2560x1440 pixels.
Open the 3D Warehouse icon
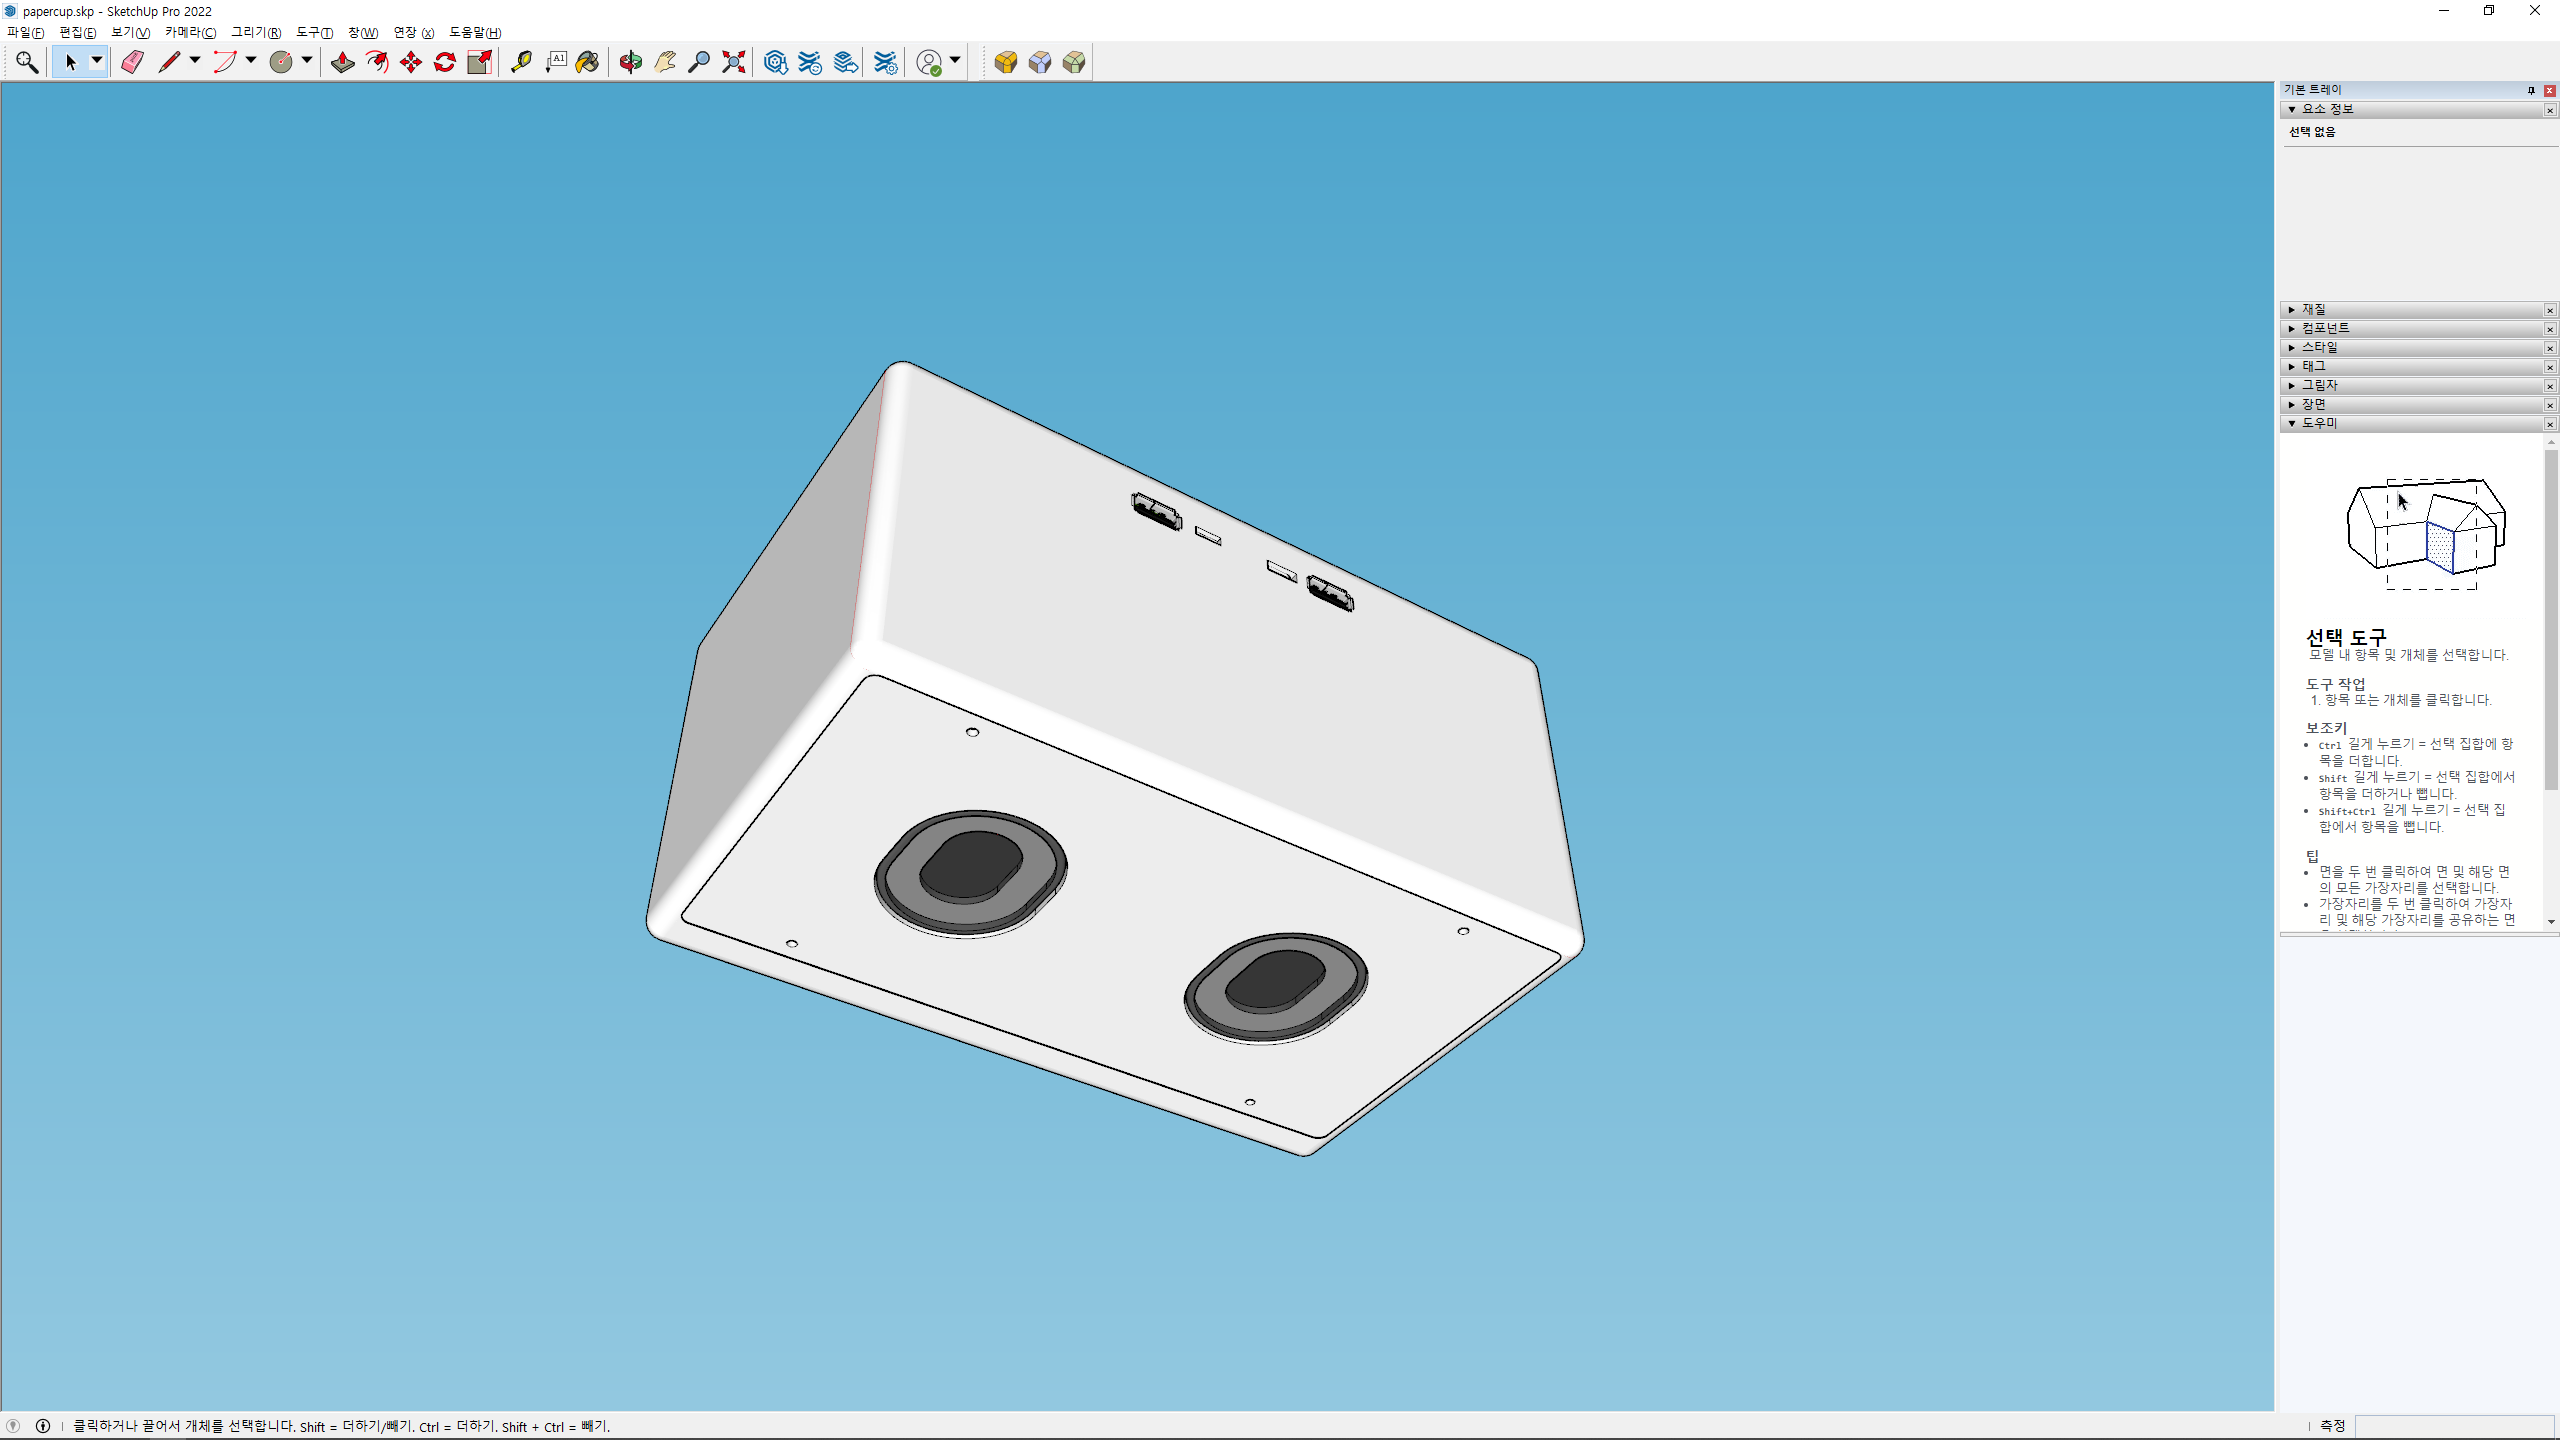point(775,62)
